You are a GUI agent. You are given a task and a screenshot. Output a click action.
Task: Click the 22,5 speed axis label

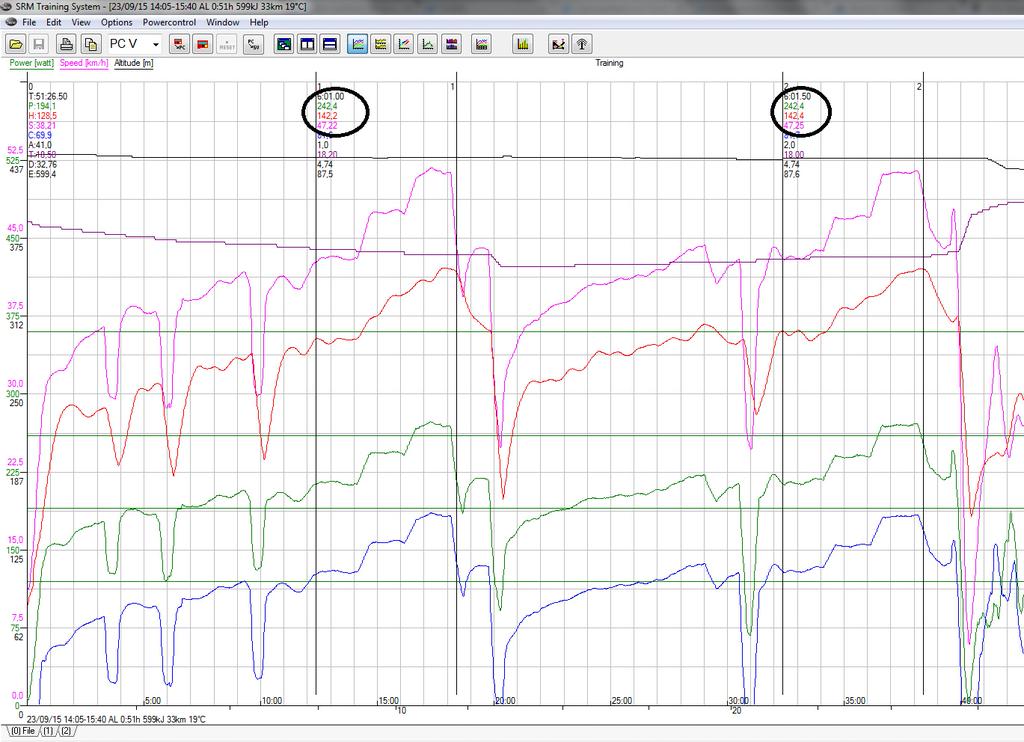click(x=15, y=462)
